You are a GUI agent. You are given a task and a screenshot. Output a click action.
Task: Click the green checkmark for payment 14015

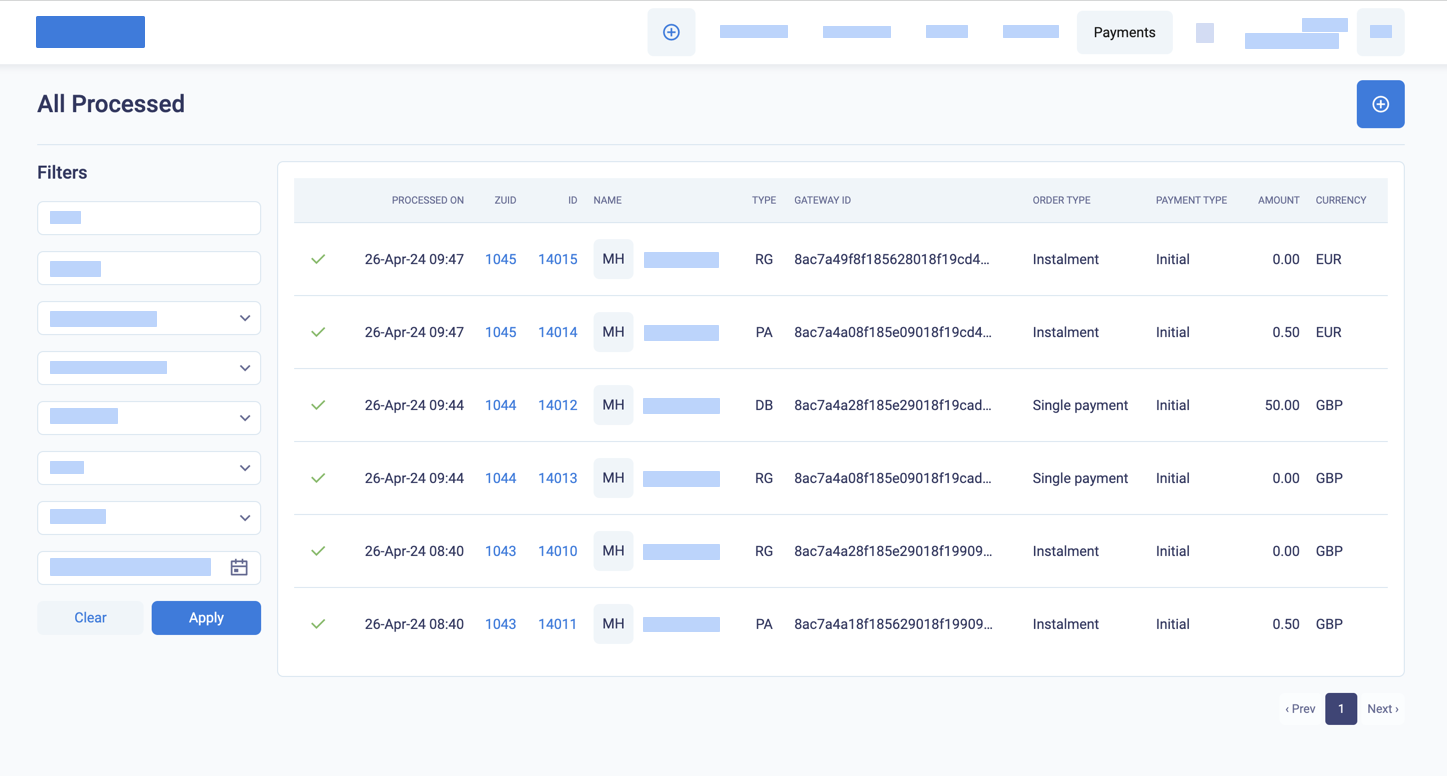(318, 259)
